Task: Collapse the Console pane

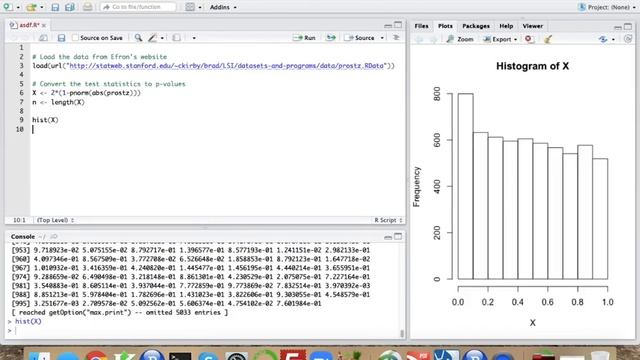Action: tap(388, 237)
